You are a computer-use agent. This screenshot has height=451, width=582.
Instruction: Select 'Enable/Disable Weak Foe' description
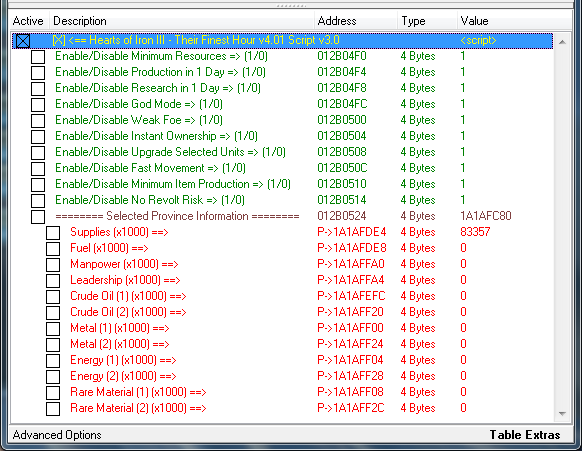(139, 120)
